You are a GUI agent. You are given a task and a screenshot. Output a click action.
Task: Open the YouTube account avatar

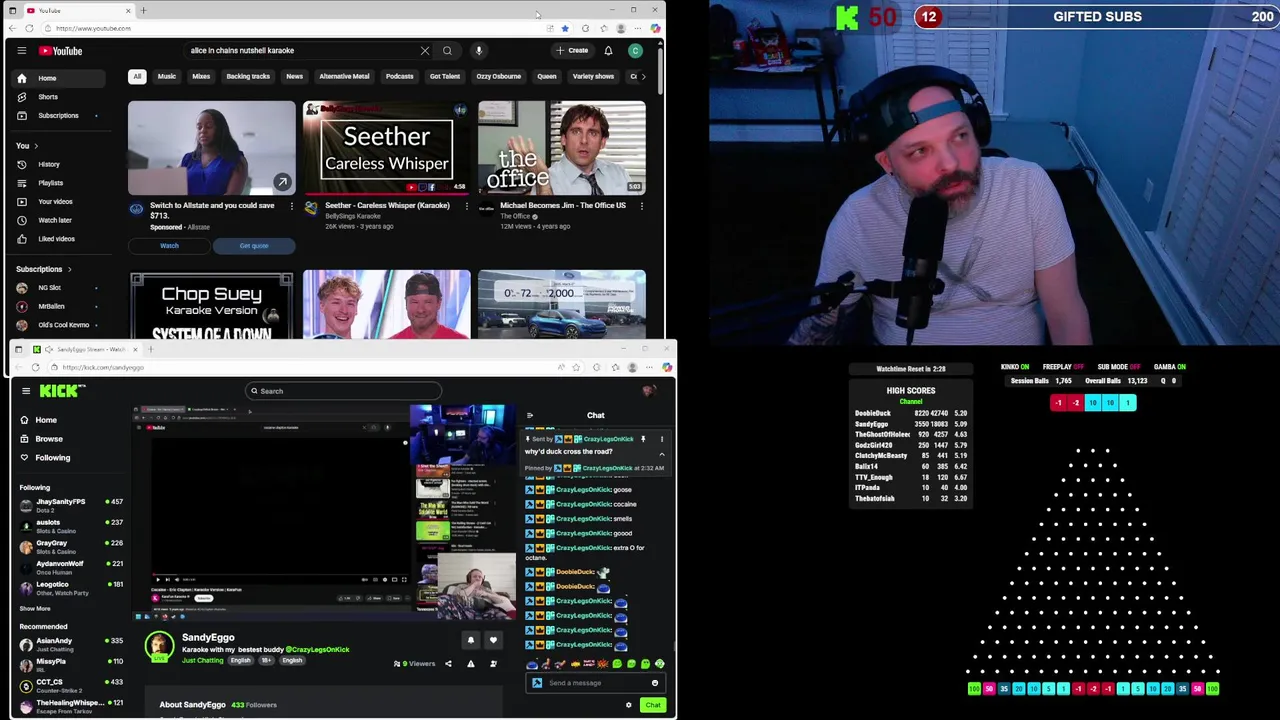pyautogui.click(x=635, y=50)
